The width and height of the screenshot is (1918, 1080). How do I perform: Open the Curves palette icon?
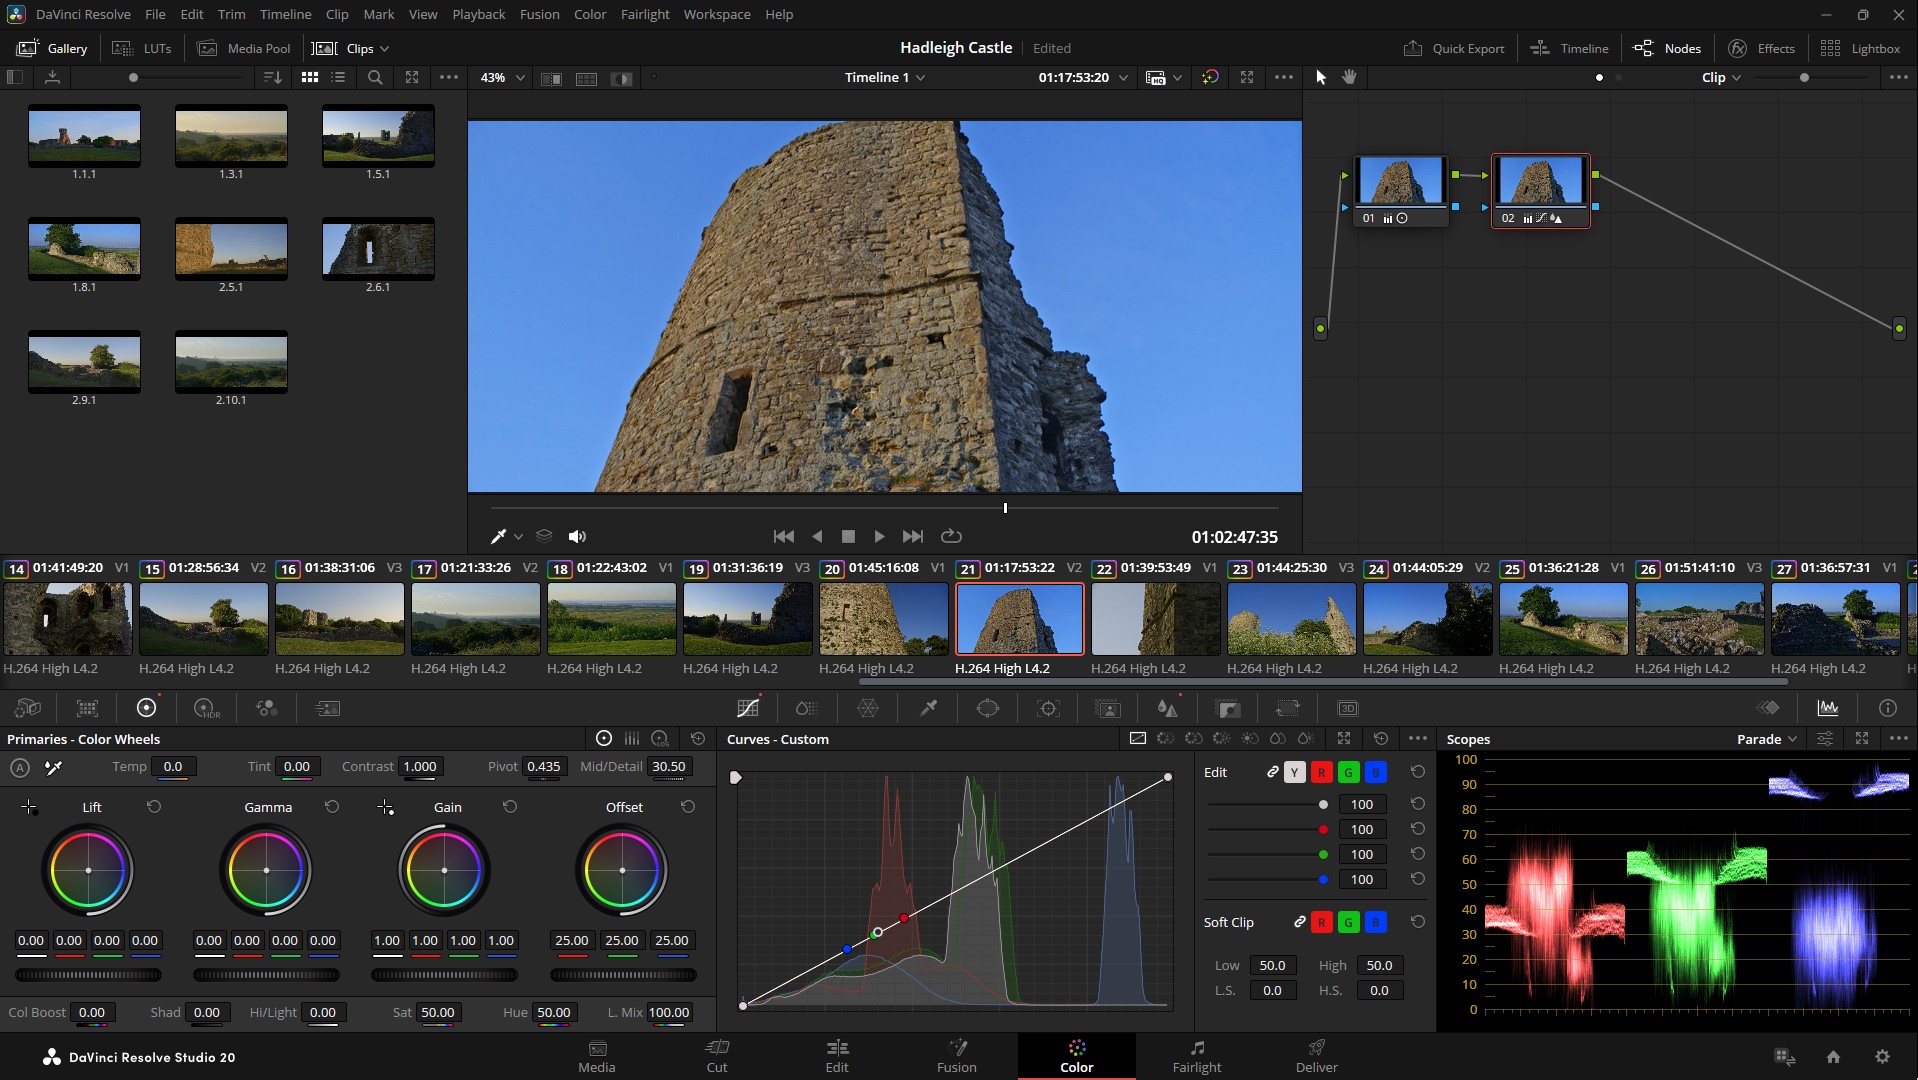(748, 708)
